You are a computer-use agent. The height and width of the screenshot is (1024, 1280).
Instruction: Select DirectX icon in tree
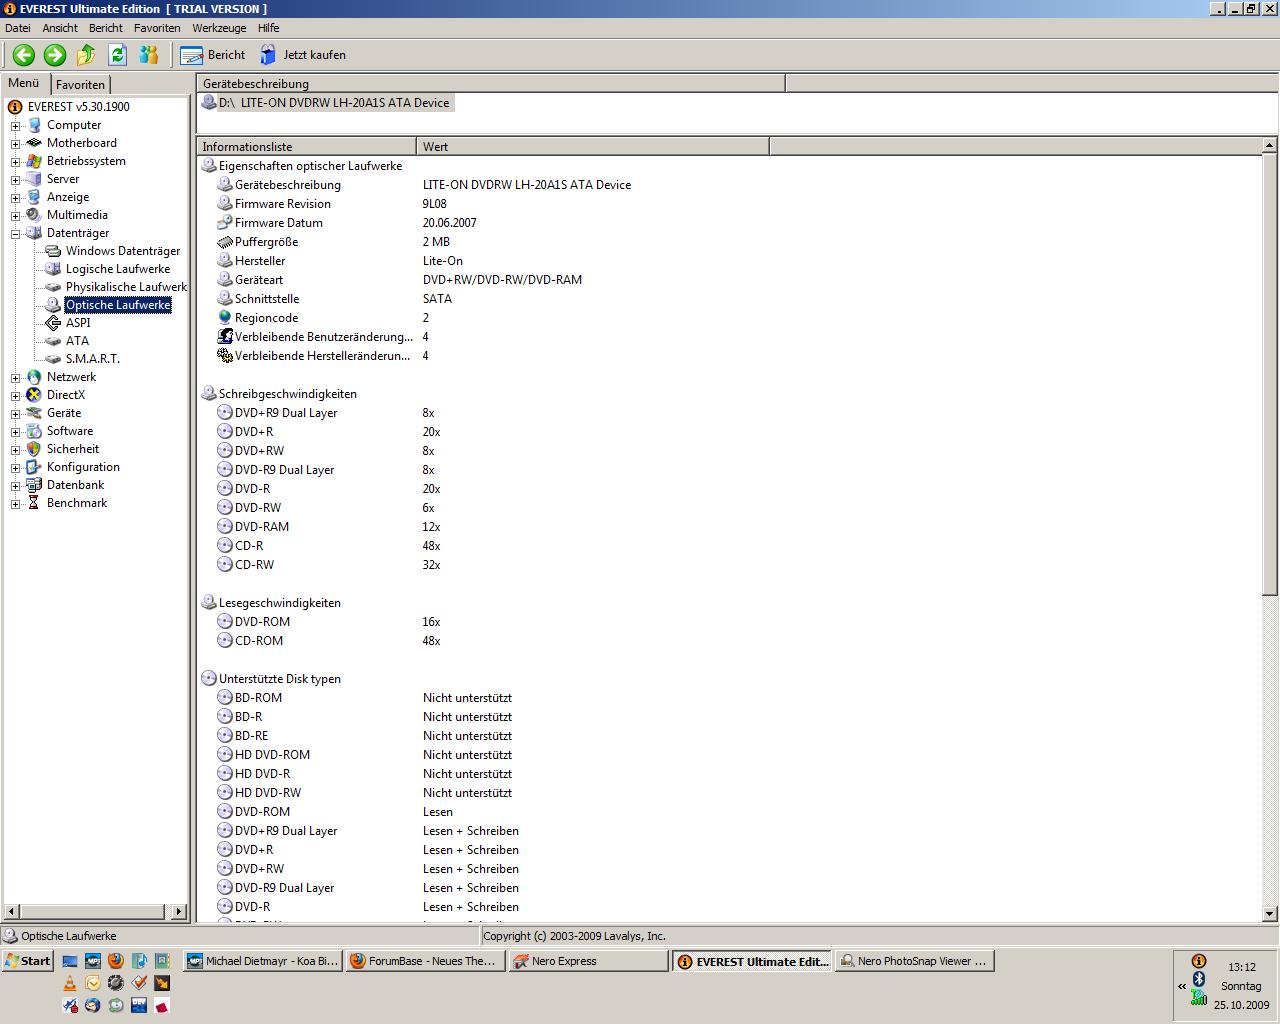click(x=34, y=395)
